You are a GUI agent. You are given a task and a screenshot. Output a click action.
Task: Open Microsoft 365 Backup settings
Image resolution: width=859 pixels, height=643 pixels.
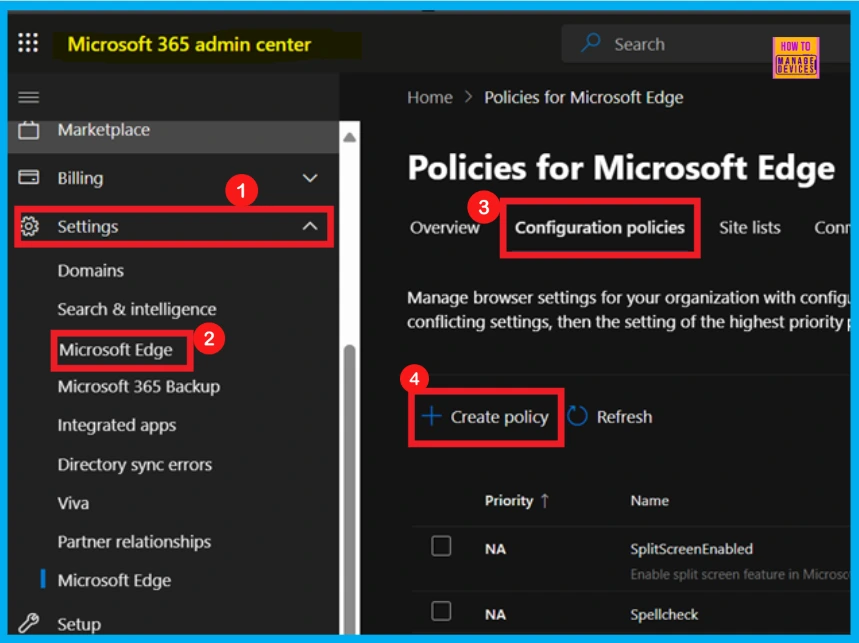pyautogui.click(x=139, y=387)
